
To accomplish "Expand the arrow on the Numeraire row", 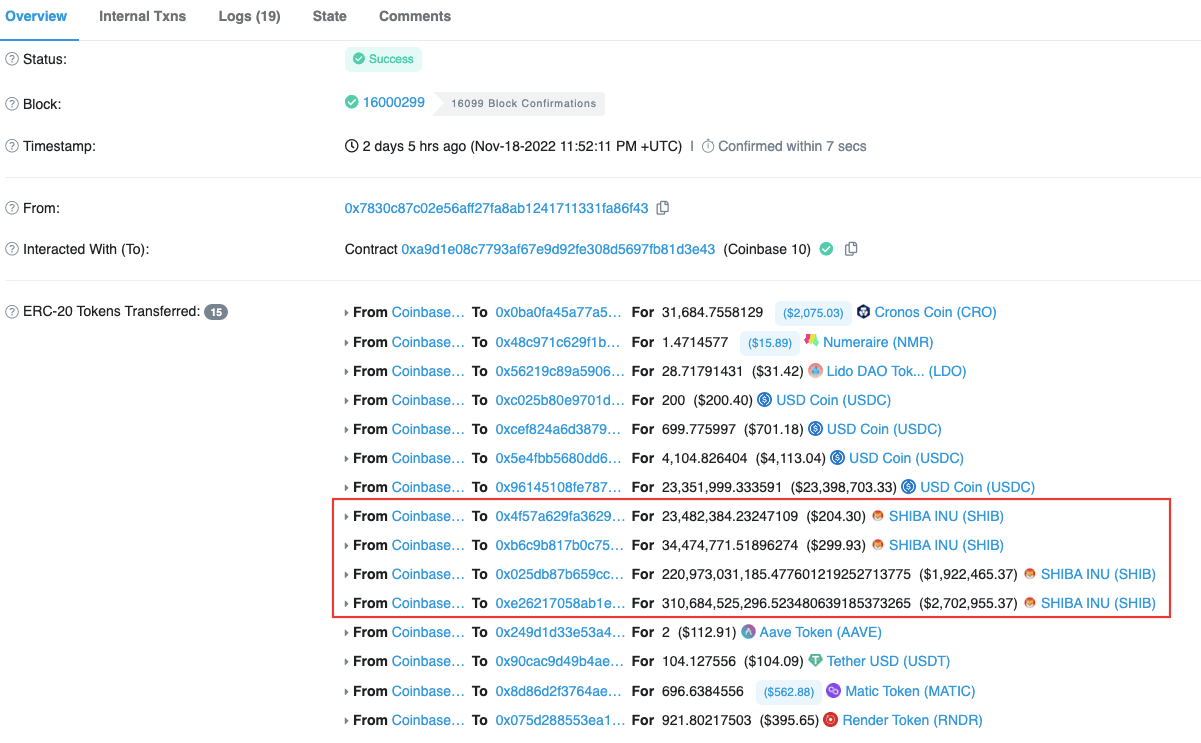I will (x=347, y=343).
